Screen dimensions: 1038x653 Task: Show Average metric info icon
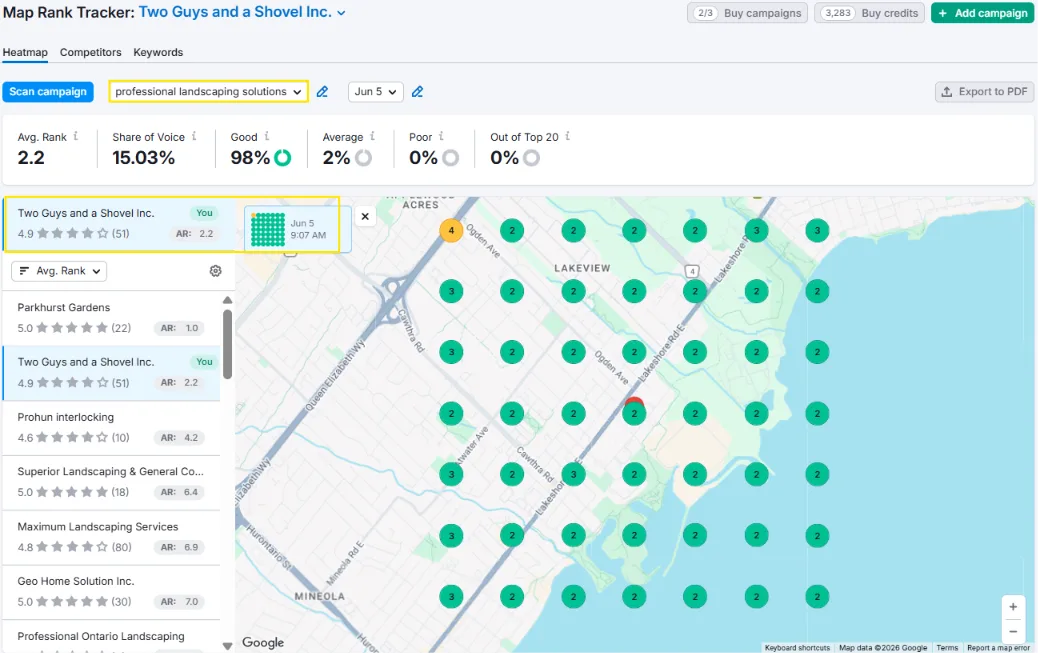click(372, 136)
